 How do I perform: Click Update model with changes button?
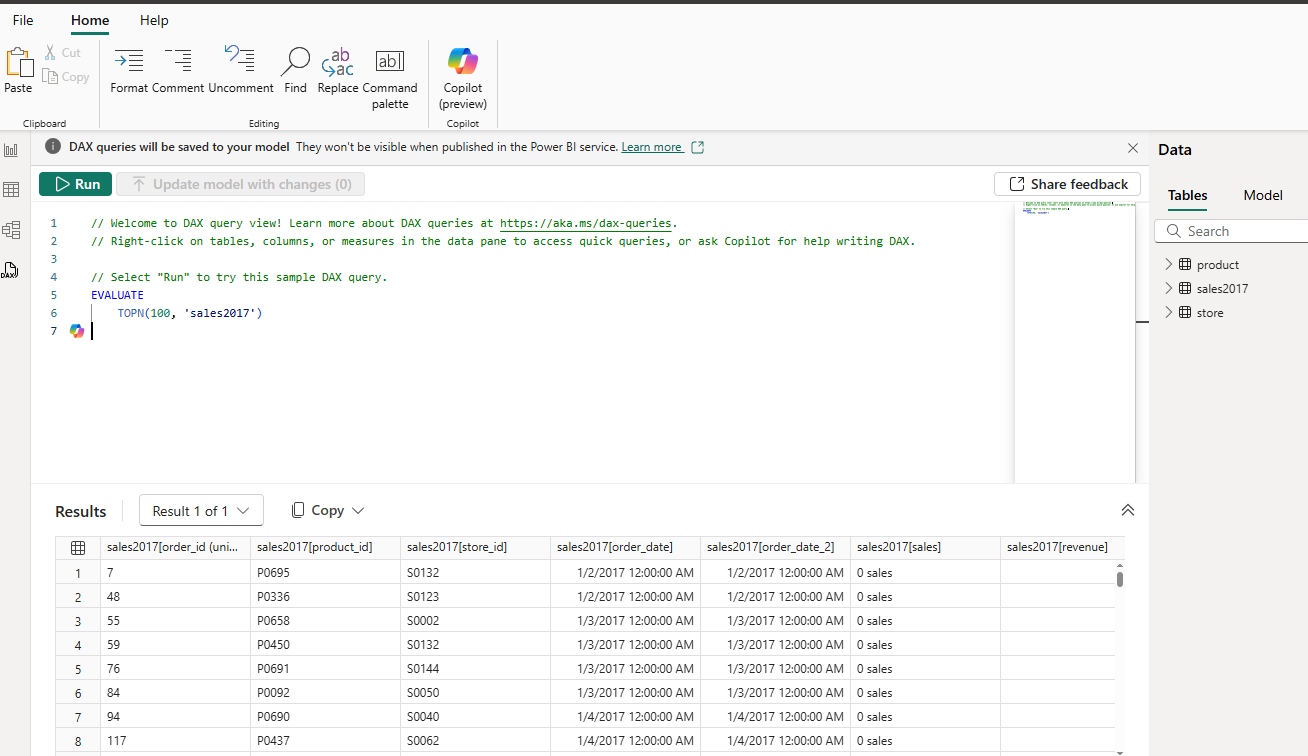[x=240, y=184]
